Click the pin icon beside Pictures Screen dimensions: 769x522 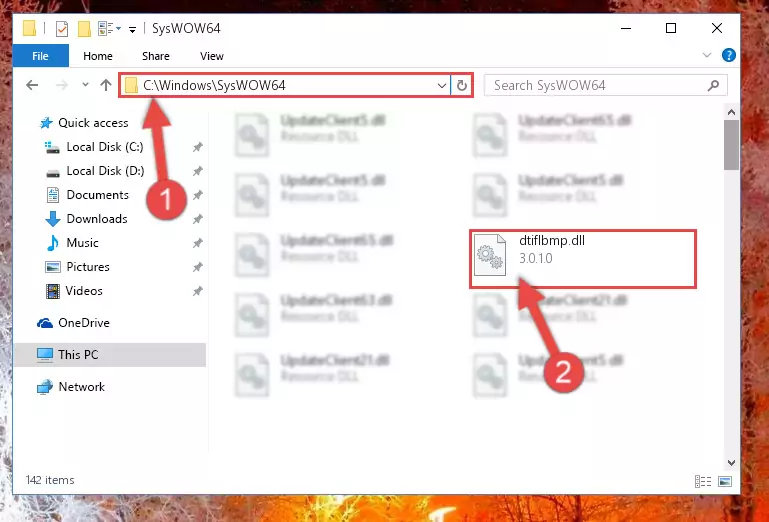pyautogui.click(x=198, y=267)
